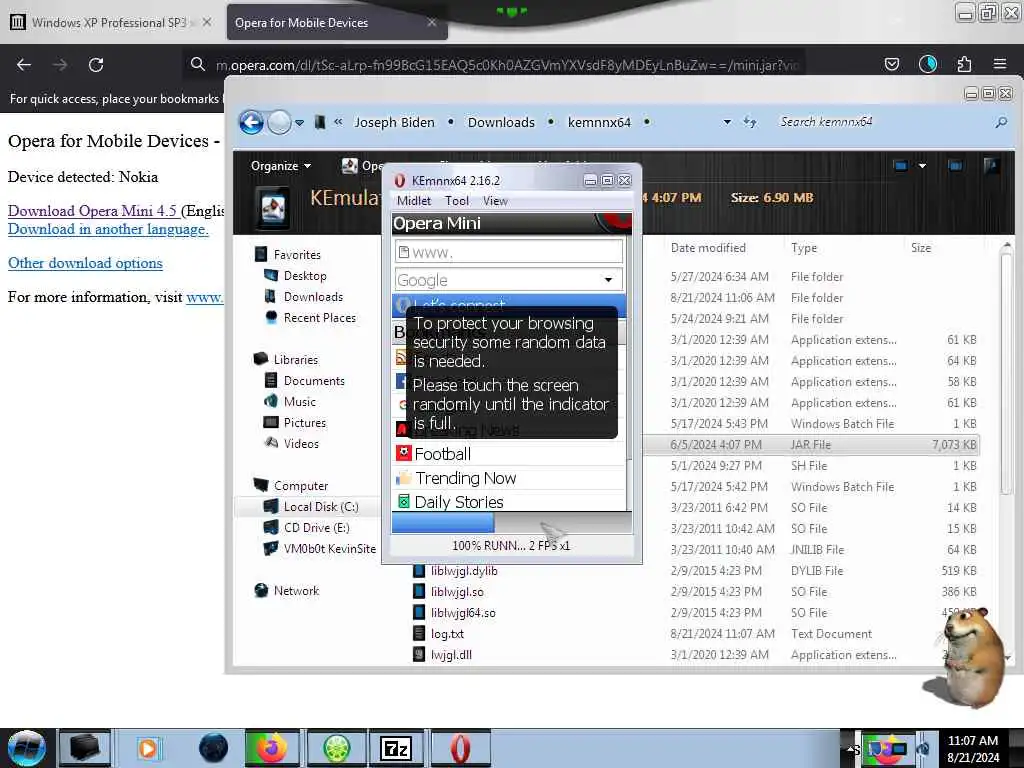
Task: Sort by Date modified column
Action: [x=708, y=248]
